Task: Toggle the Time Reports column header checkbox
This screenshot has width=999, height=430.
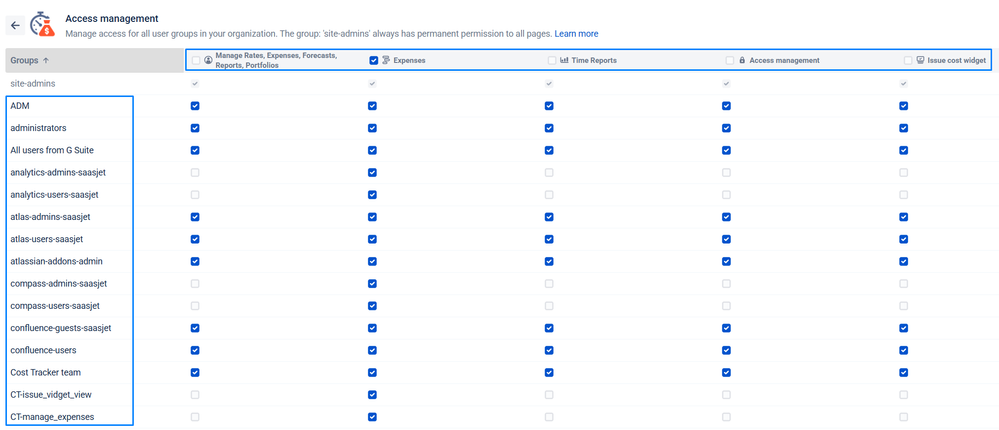Action: tap(551, 61)
